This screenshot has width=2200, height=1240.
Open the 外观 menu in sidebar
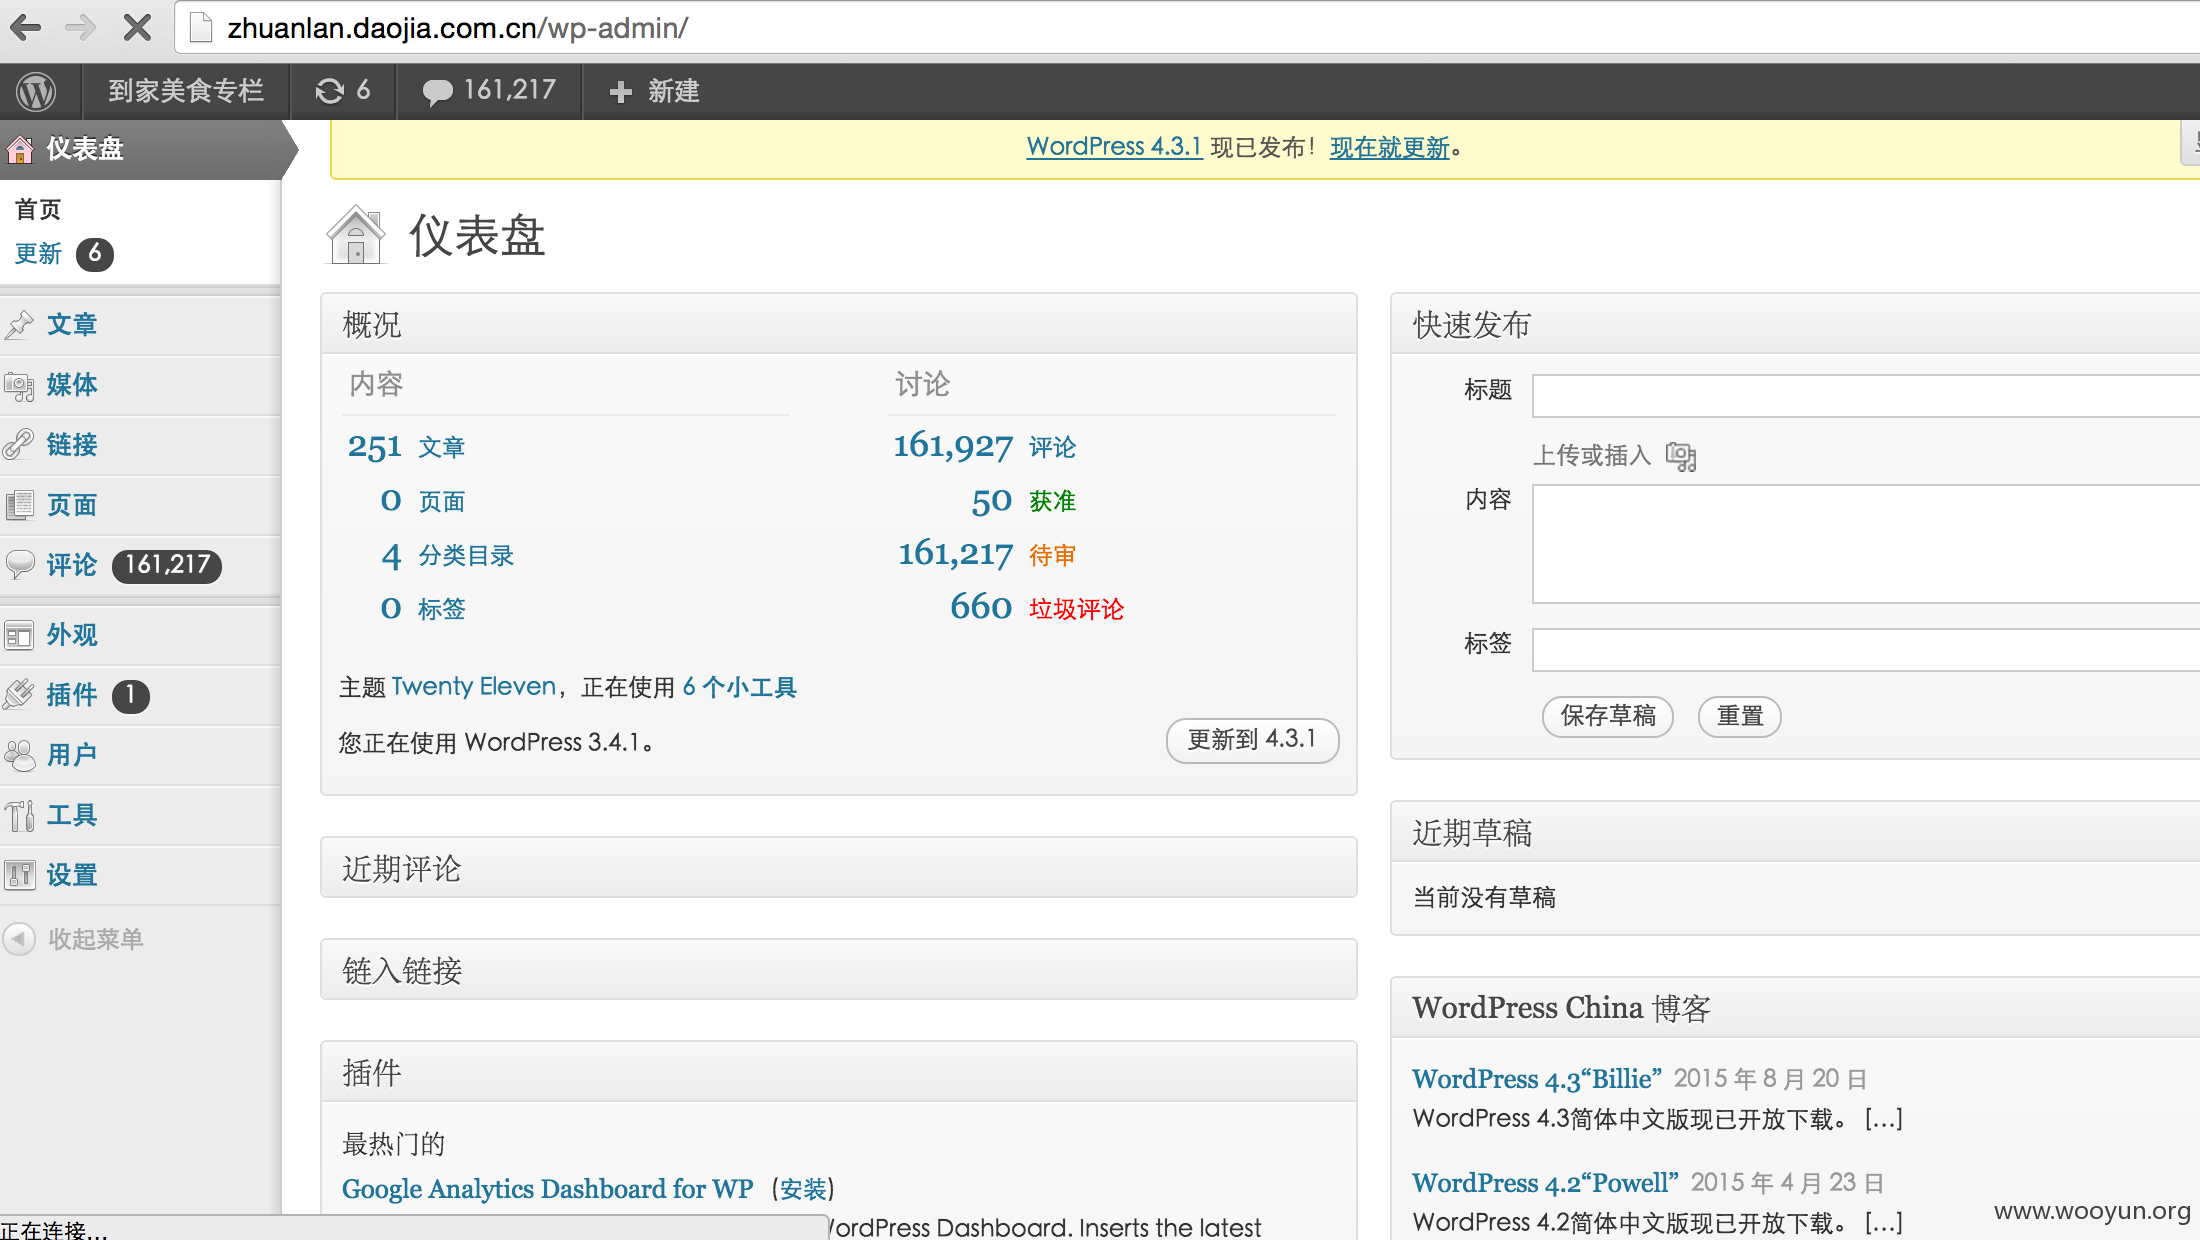click(72, 635)
